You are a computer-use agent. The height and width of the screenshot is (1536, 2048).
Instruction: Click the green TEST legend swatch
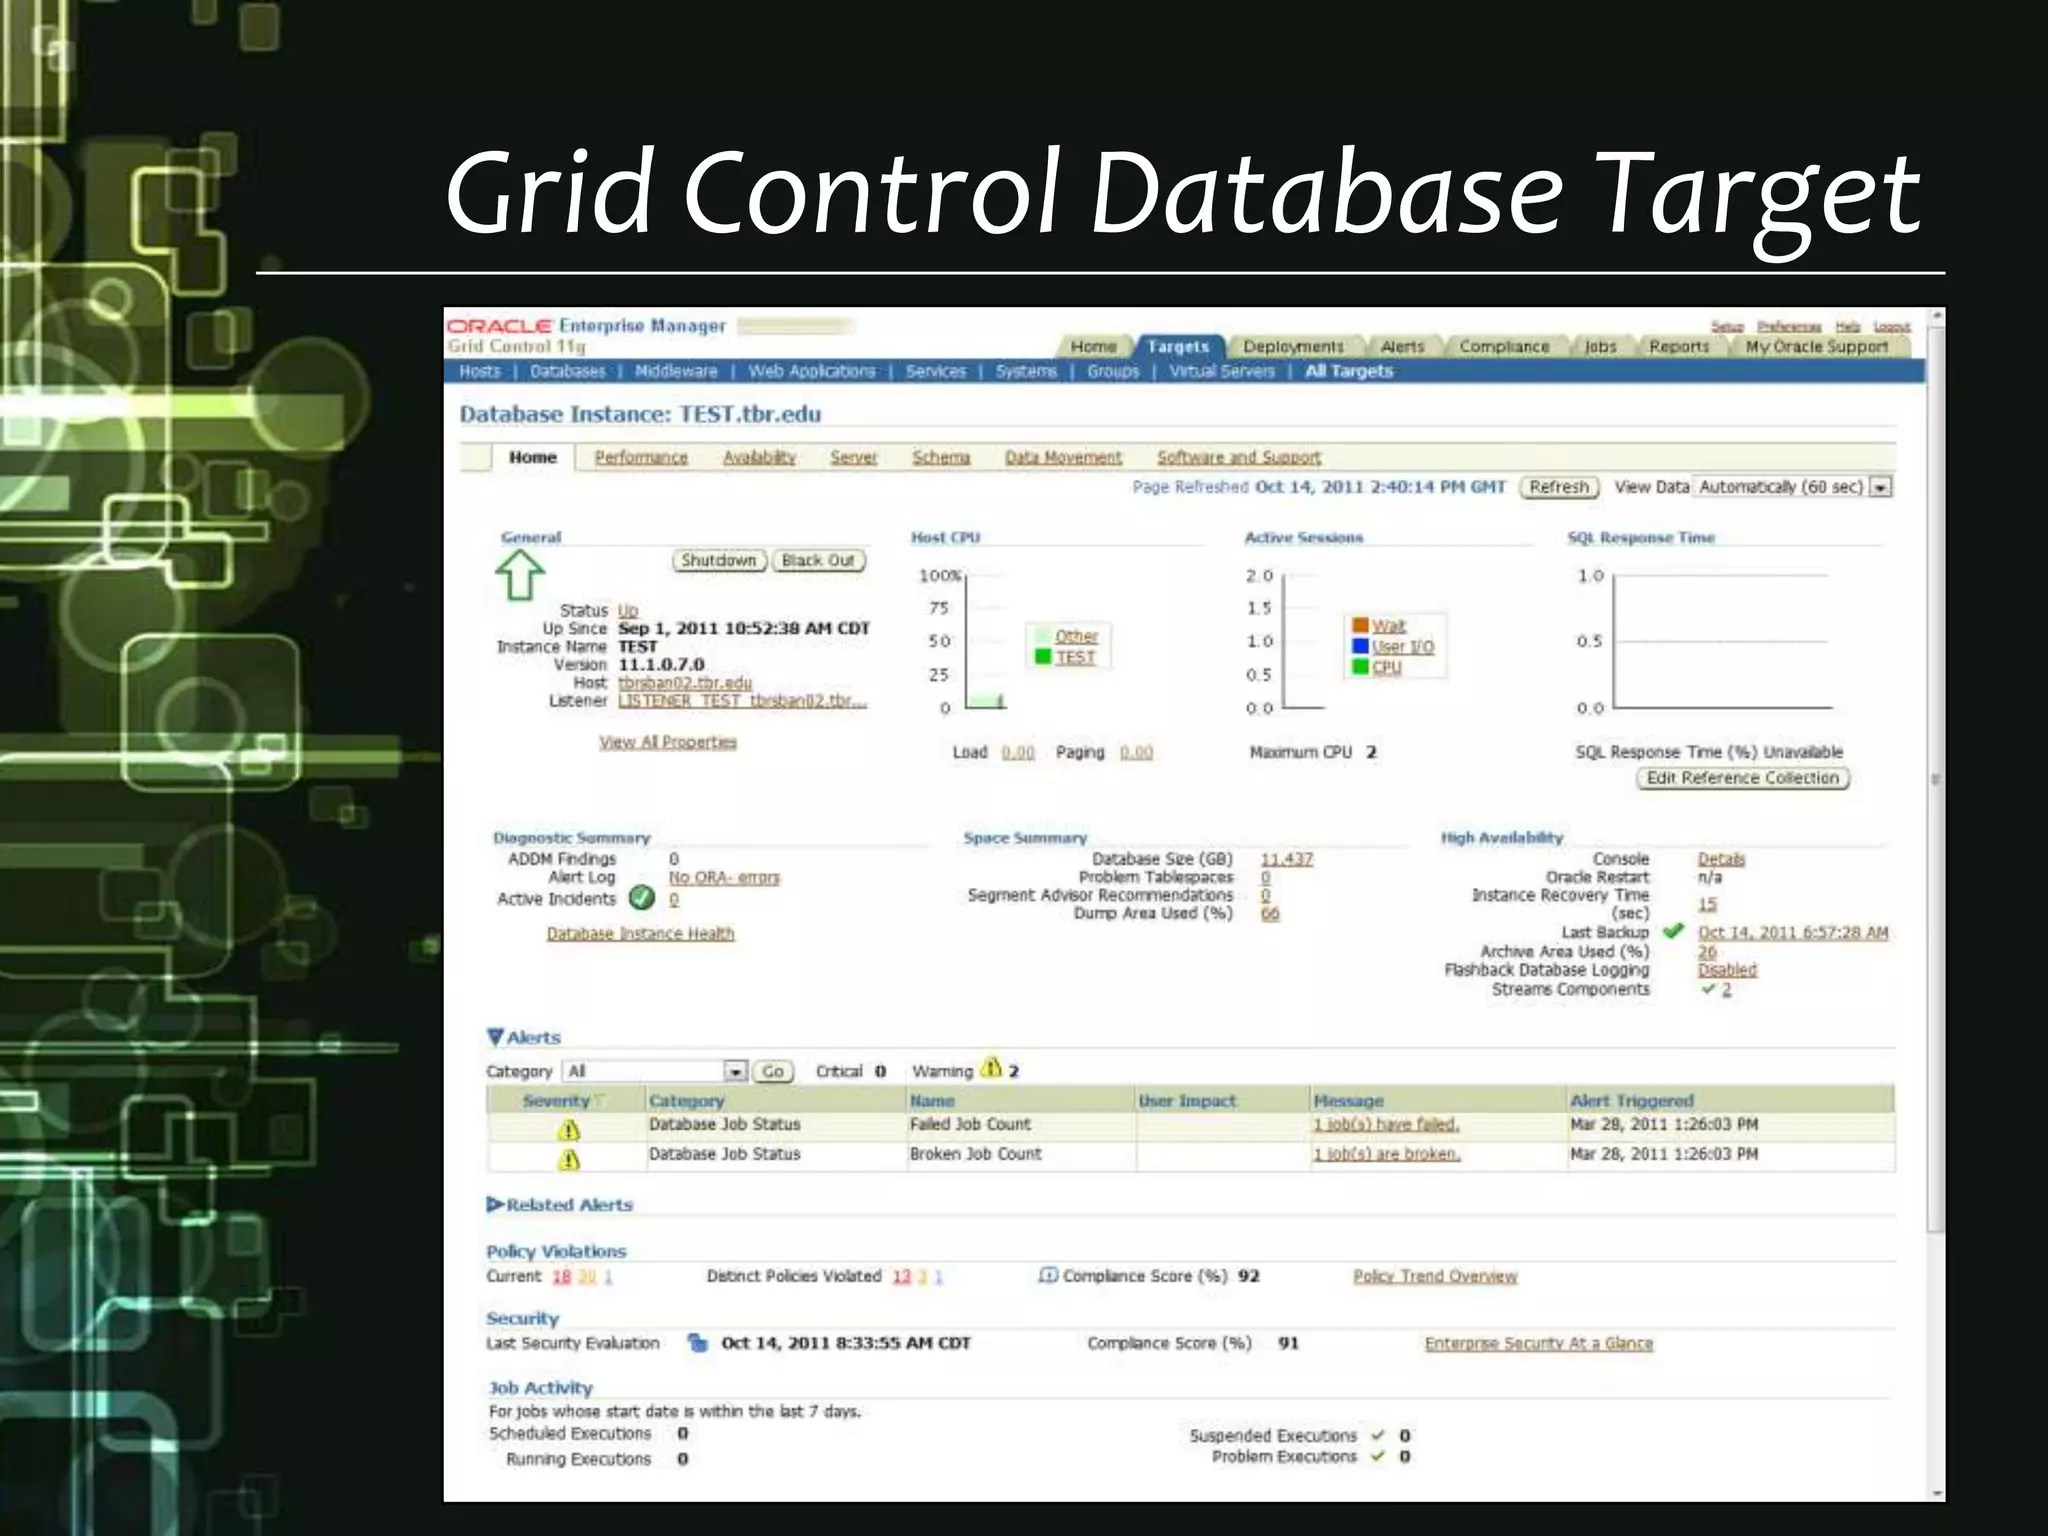(1043, 657)
